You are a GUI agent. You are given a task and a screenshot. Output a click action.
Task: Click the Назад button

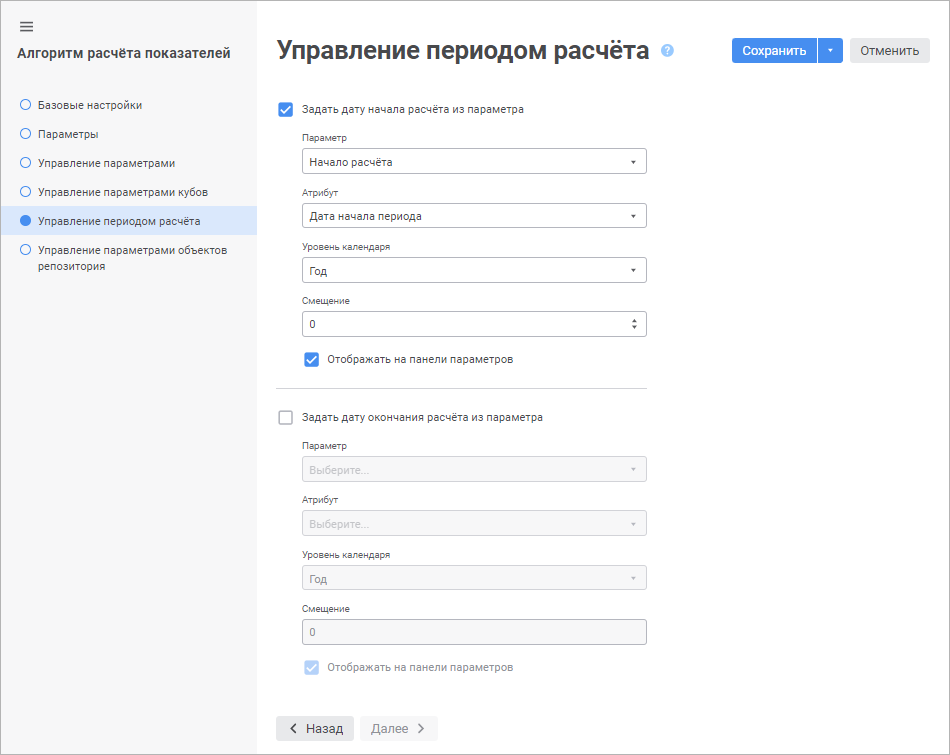coord(315,729)
